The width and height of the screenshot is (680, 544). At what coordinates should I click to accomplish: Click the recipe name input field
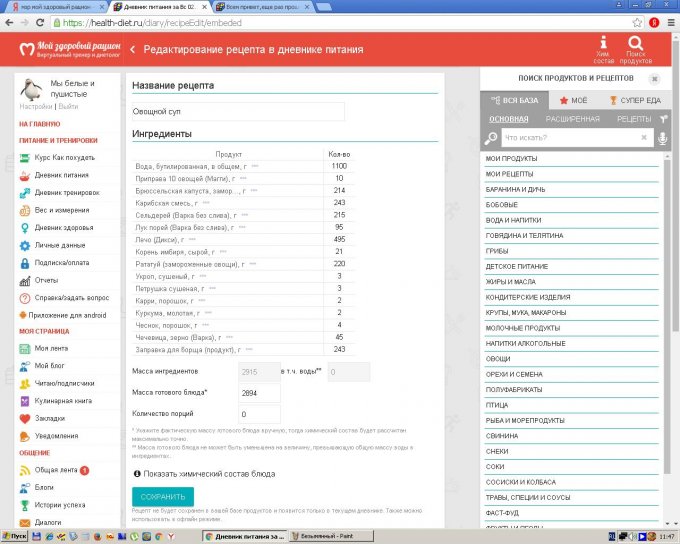[238, 112]
